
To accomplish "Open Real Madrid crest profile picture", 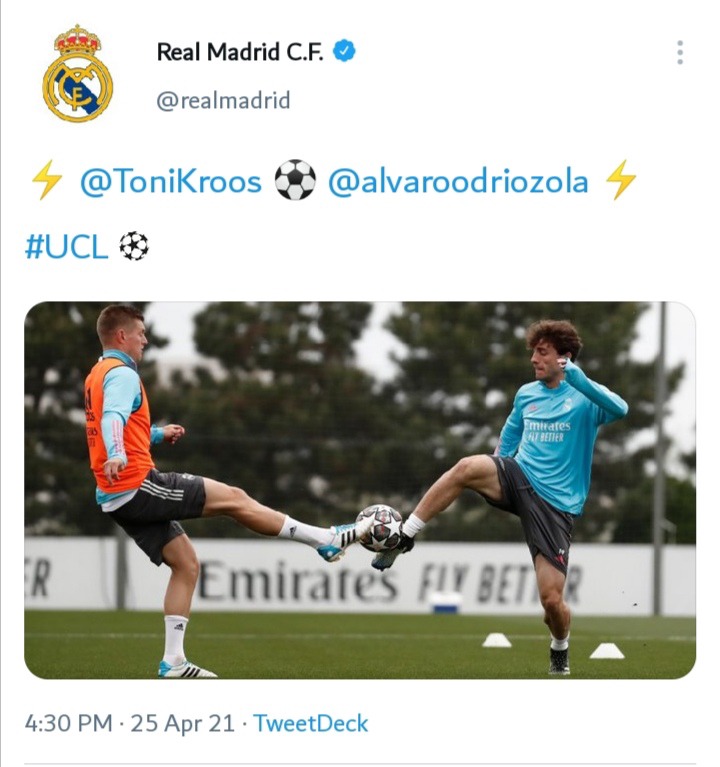I will pyautogui.click(x=77, y=73).
